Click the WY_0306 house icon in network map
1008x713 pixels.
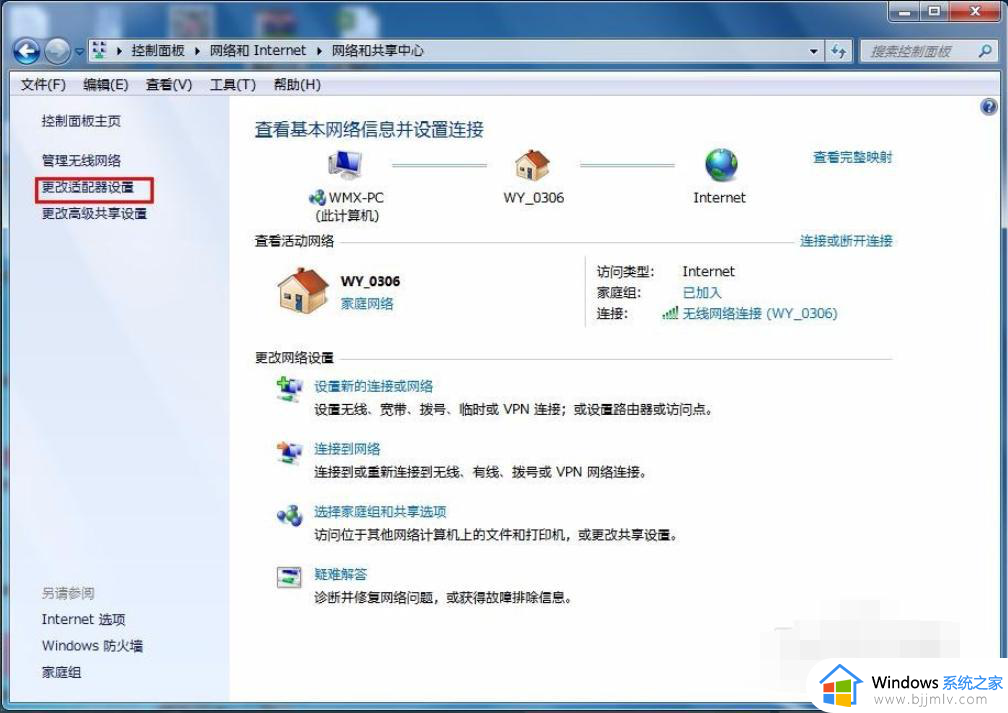532,165
